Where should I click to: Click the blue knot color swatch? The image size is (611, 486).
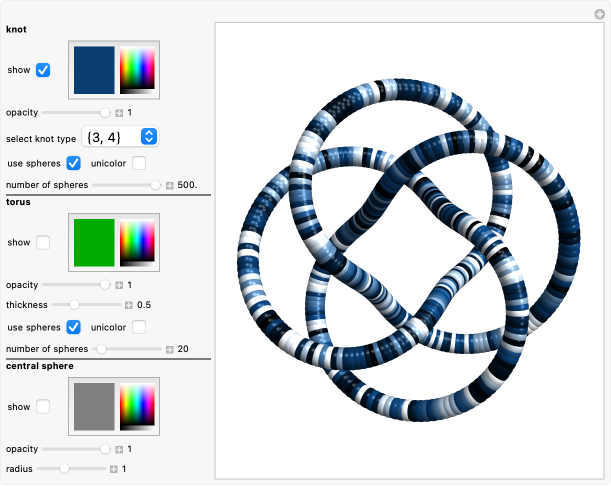point(94,70)
